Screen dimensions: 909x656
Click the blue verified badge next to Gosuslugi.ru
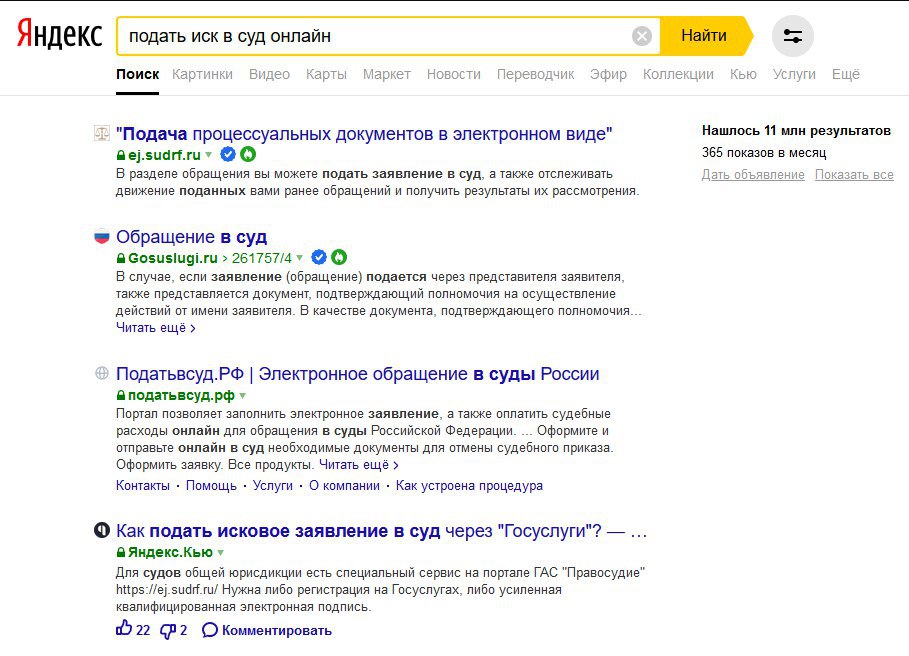(x=319, y=257)
